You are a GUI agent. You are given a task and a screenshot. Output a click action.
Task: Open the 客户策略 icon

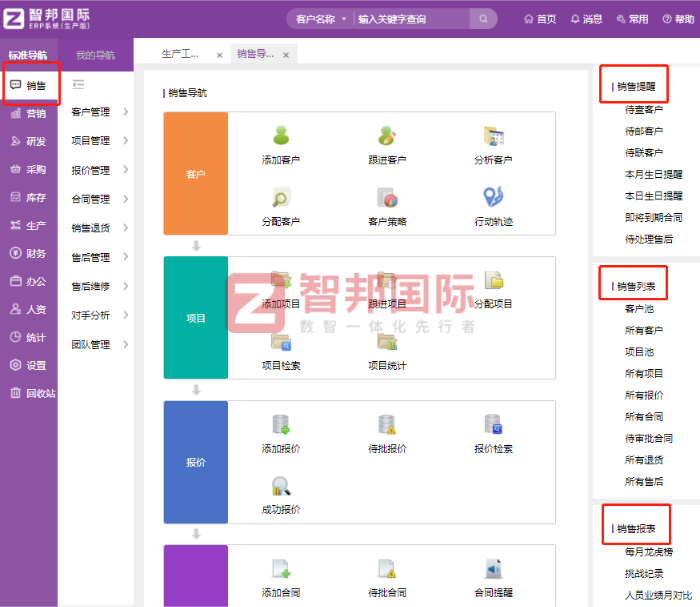click(x=387, y=197)
